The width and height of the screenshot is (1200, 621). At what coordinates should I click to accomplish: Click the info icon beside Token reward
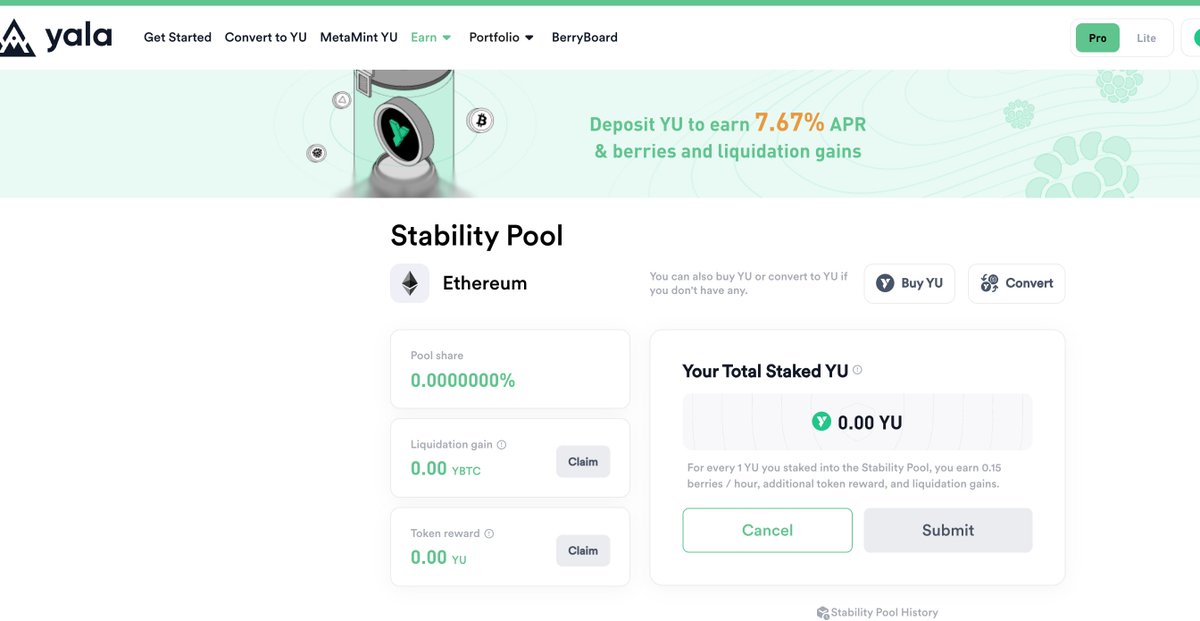click(x=489, y=534)
